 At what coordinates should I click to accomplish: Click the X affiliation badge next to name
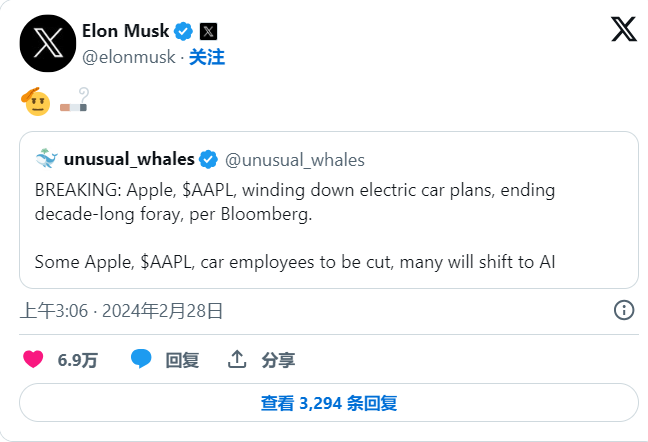(208, 31)
